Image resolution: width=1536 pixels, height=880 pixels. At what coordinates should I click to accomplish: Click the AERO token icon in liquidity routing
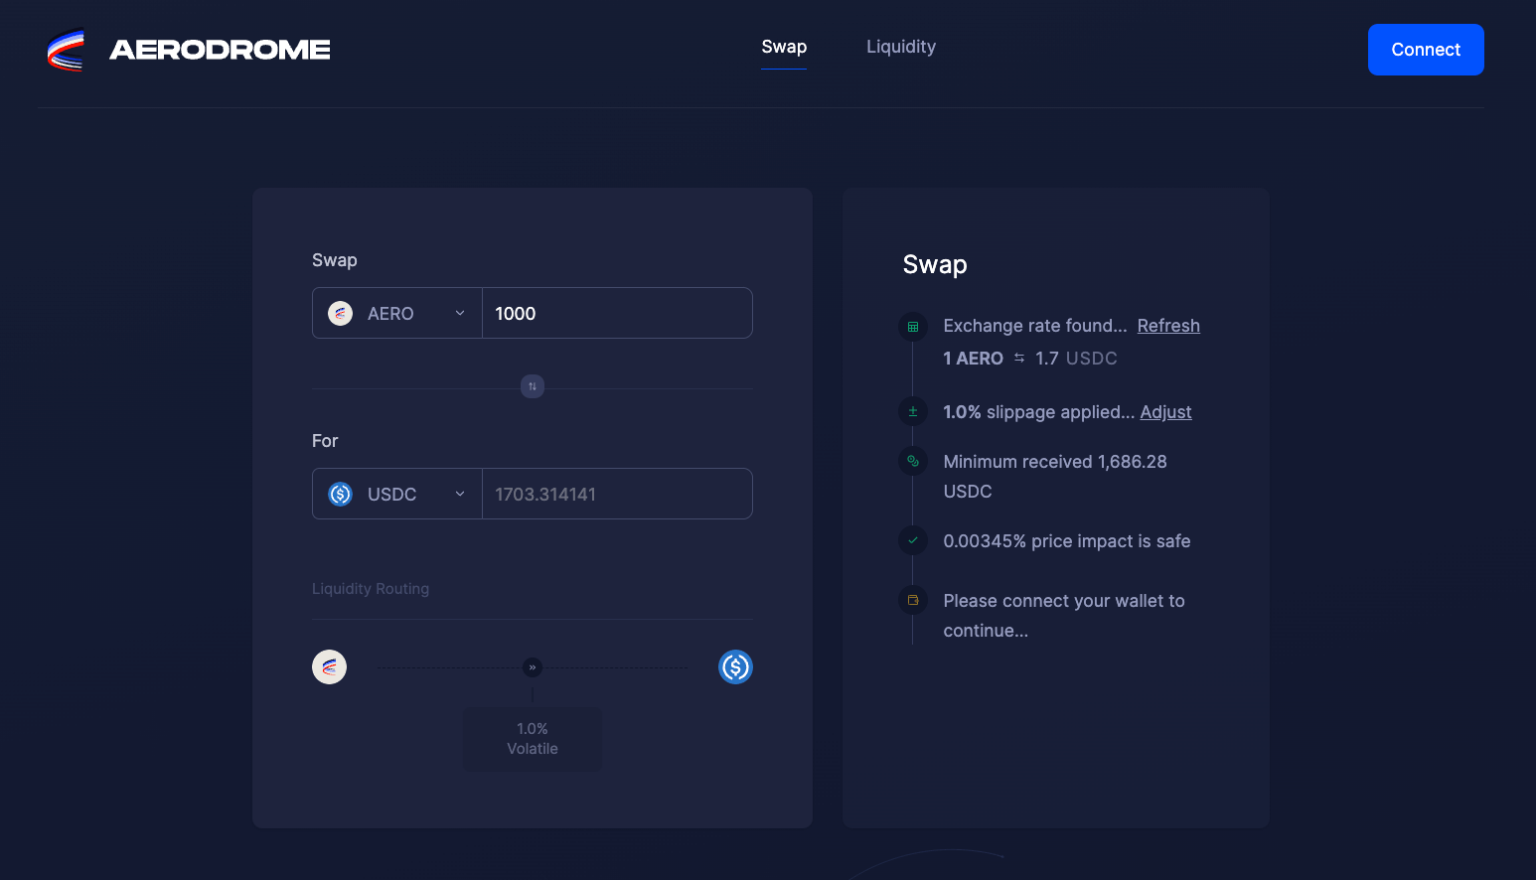coord(329,667)
